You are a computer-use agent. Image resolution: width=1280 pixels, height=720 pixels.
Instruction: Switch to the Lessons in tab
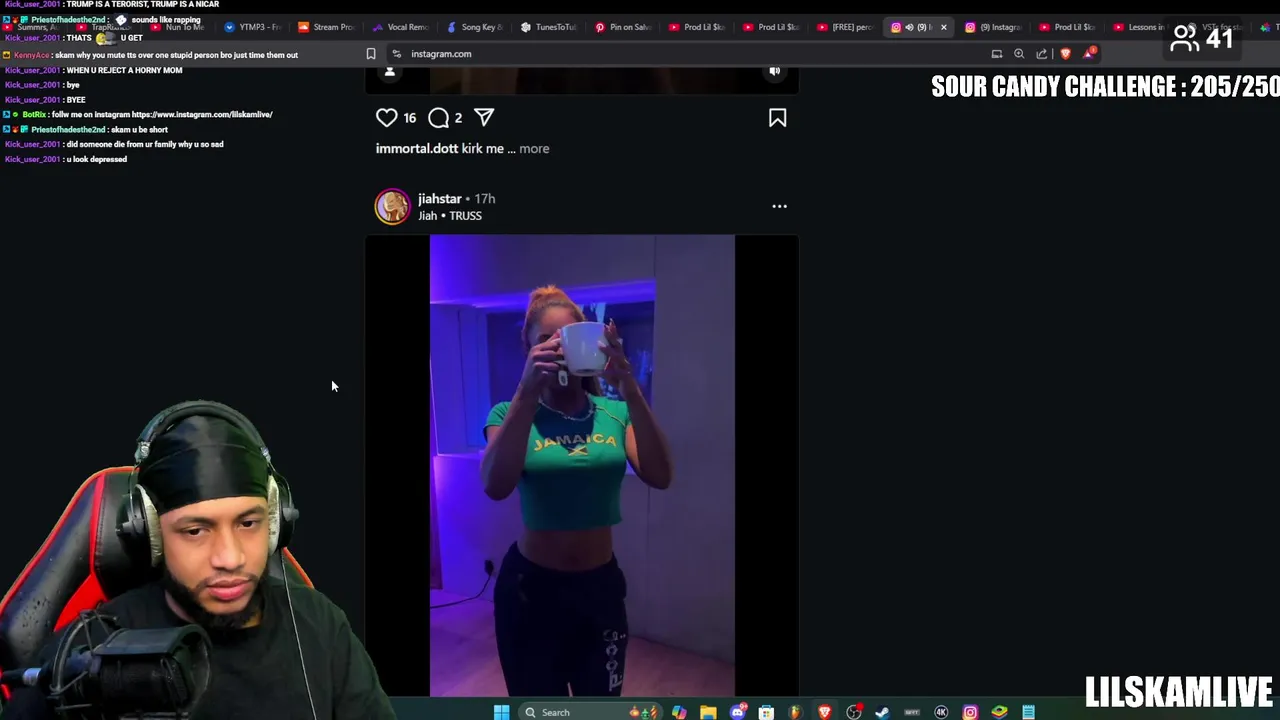[x=1141, y=27]
